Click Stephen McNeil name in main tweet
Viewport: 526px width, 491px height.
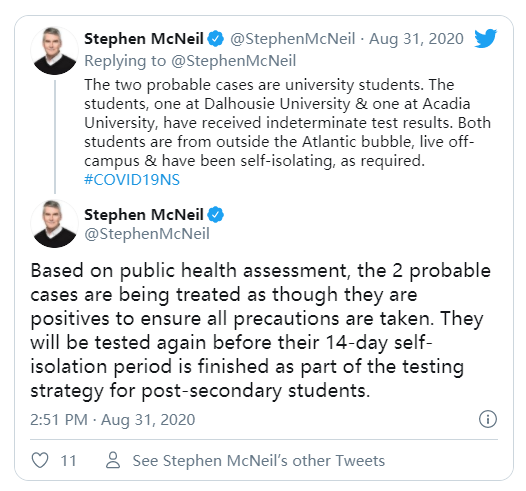tap(144, 215)
